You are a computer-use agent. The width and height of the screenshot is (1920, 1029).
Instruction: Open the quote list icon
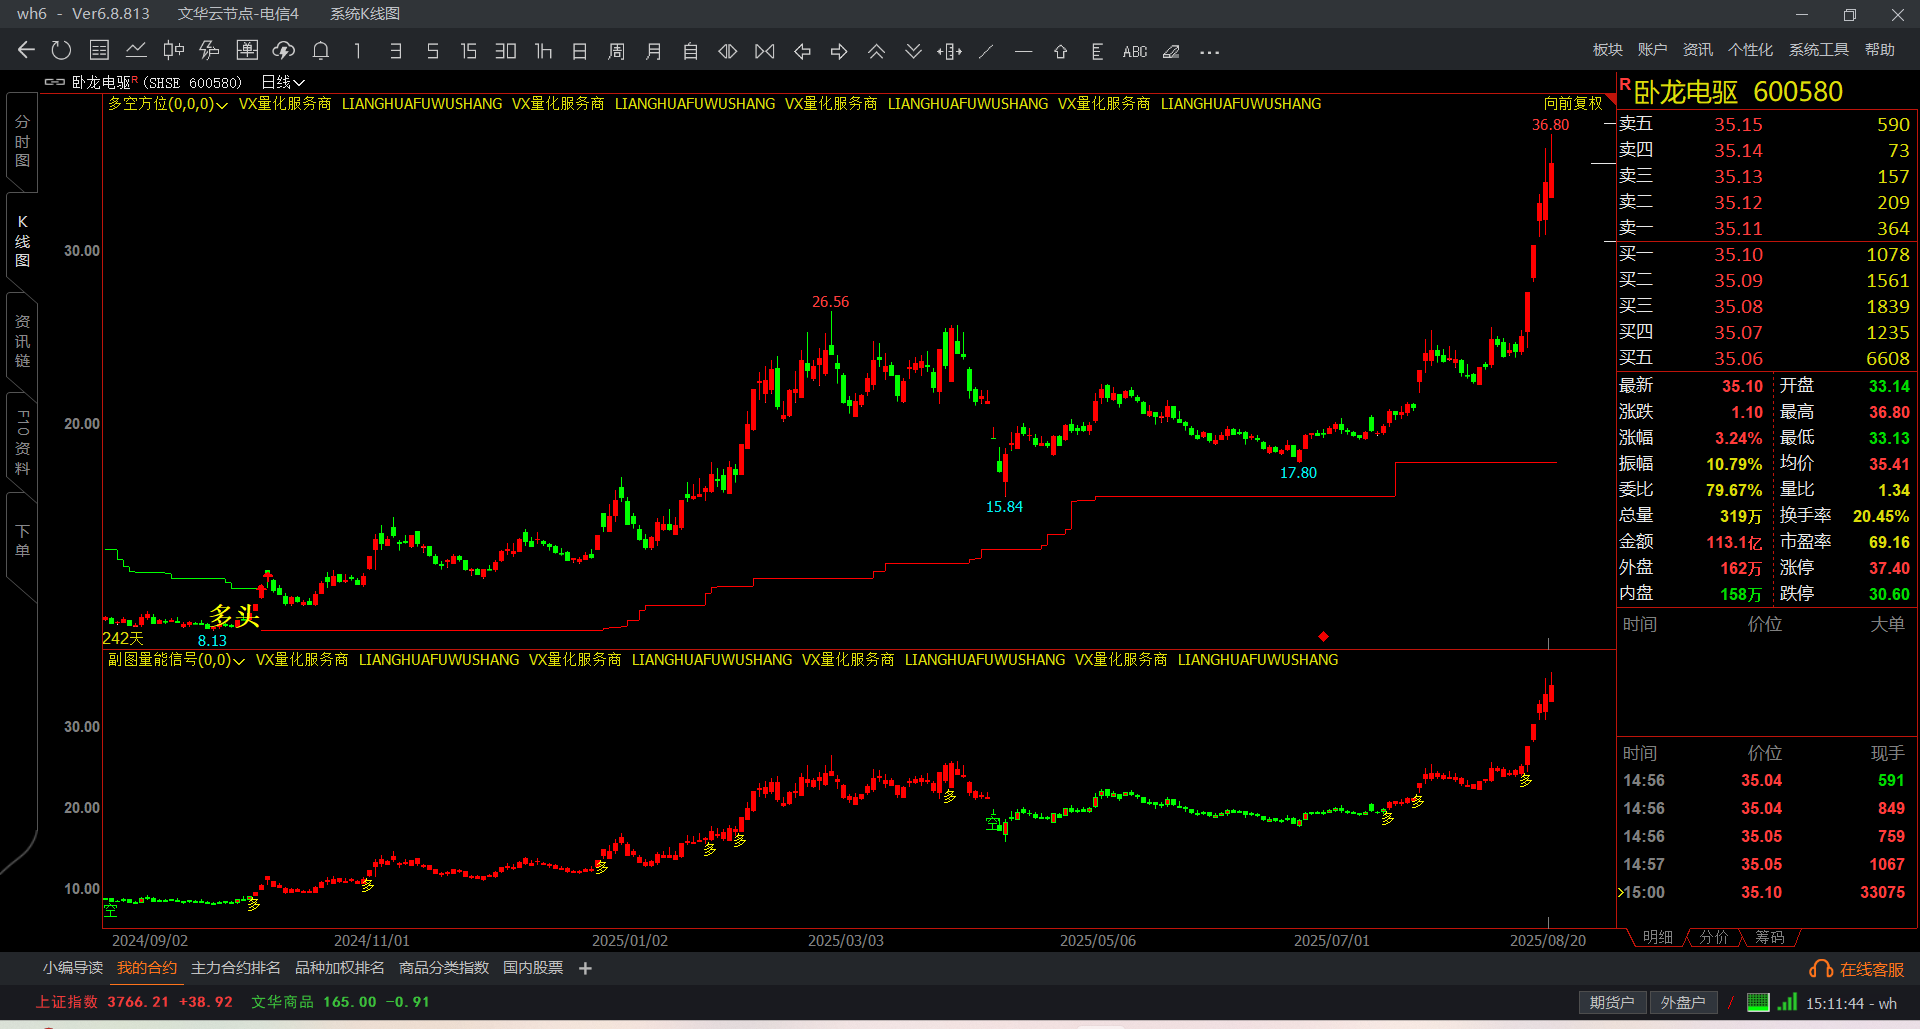coord(99,50)
